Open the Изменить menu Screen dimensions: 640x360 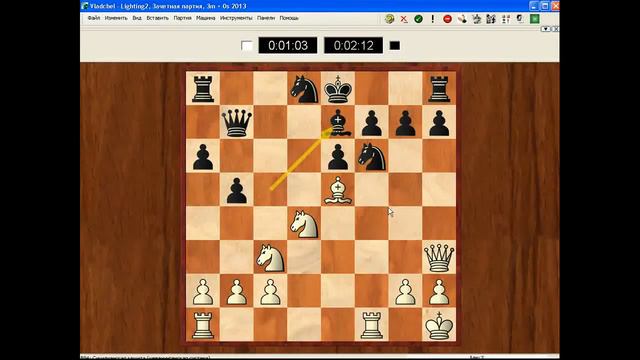point(116,18)
